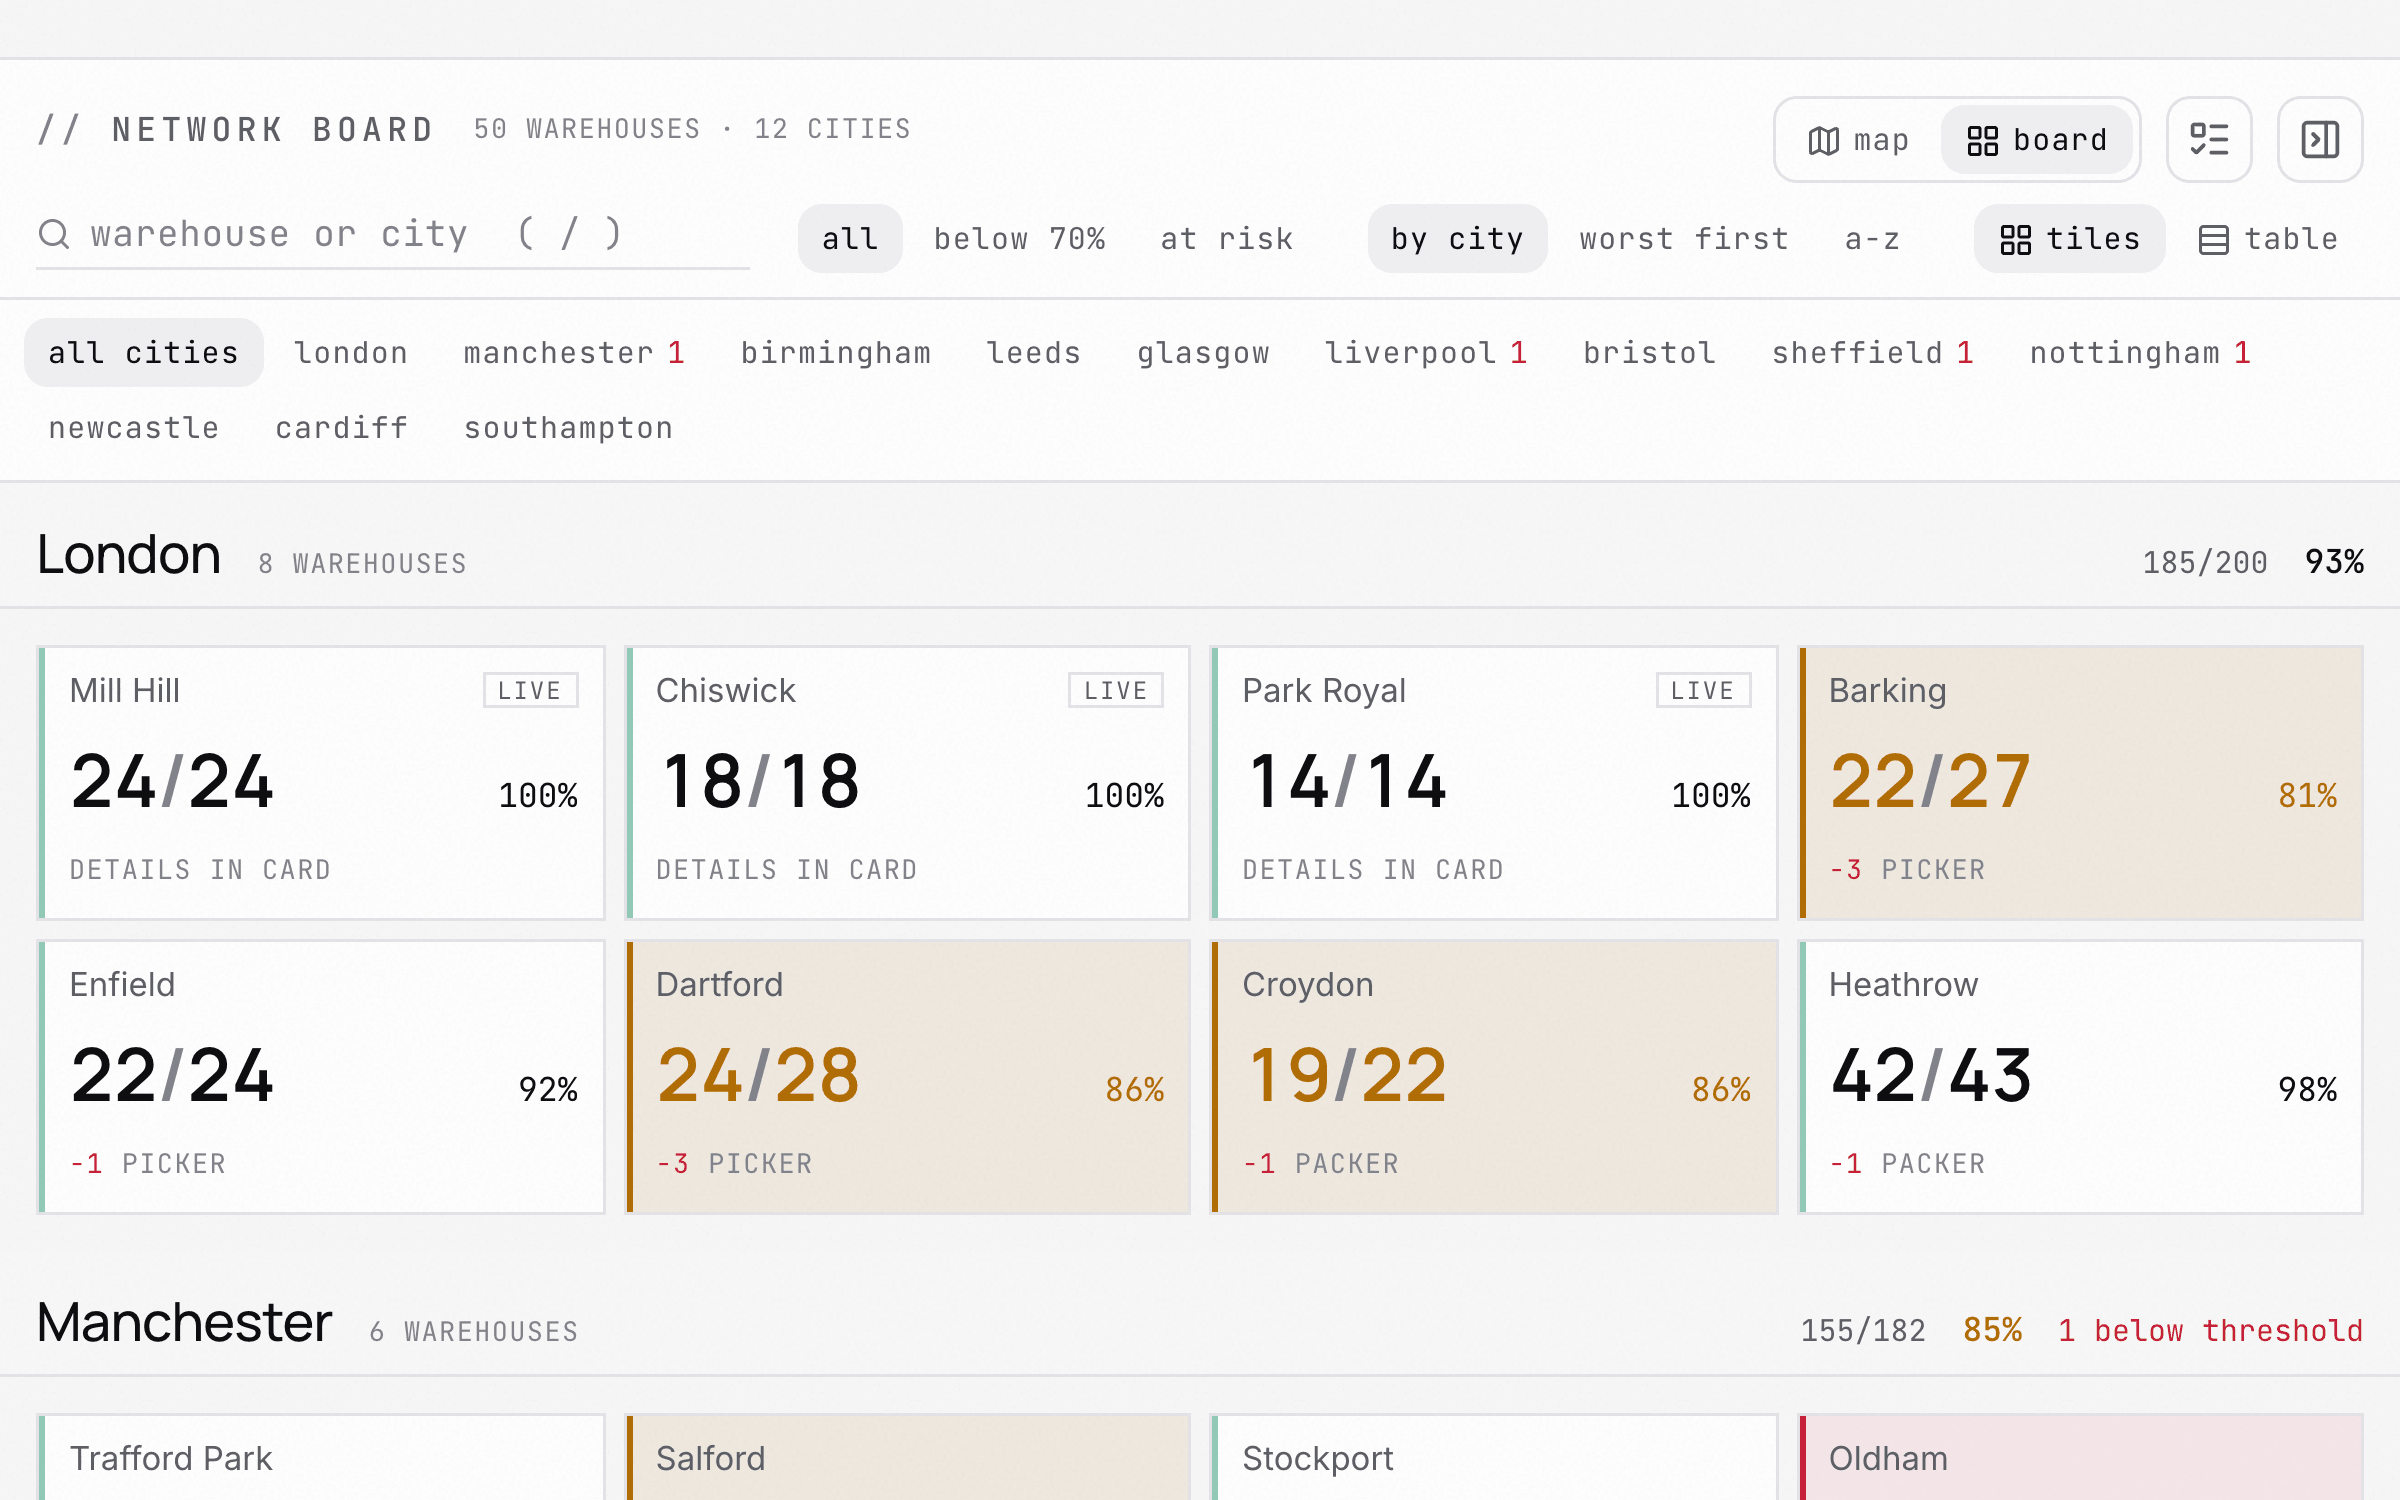Toggle the side panel icon button
The width and height of the screenshot is (2400, 1500).
[2320, 140]
